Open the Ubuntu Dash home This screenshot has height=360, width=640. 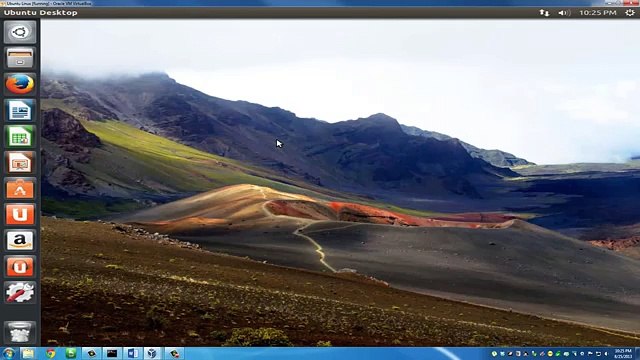tap(20, 32)
